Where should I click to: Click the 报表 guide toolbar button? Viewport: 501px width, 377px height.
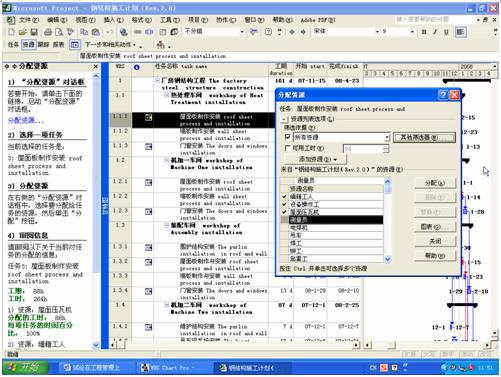[x=58, y=44]
